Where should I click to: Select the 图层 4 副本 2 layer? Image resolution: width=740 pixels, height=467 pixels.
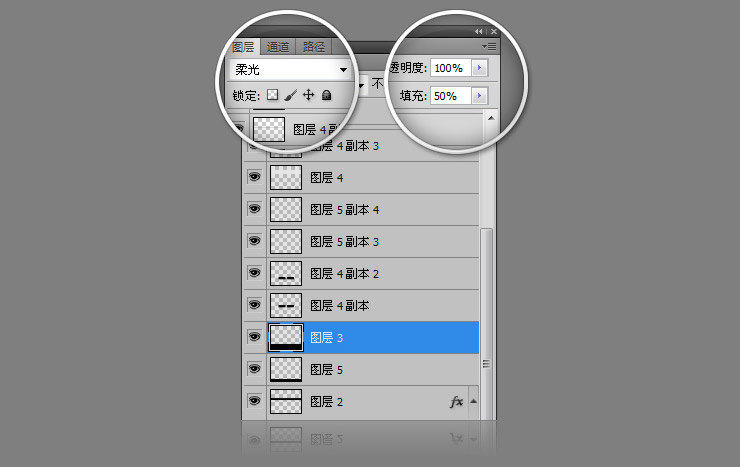tap(345, 273)
